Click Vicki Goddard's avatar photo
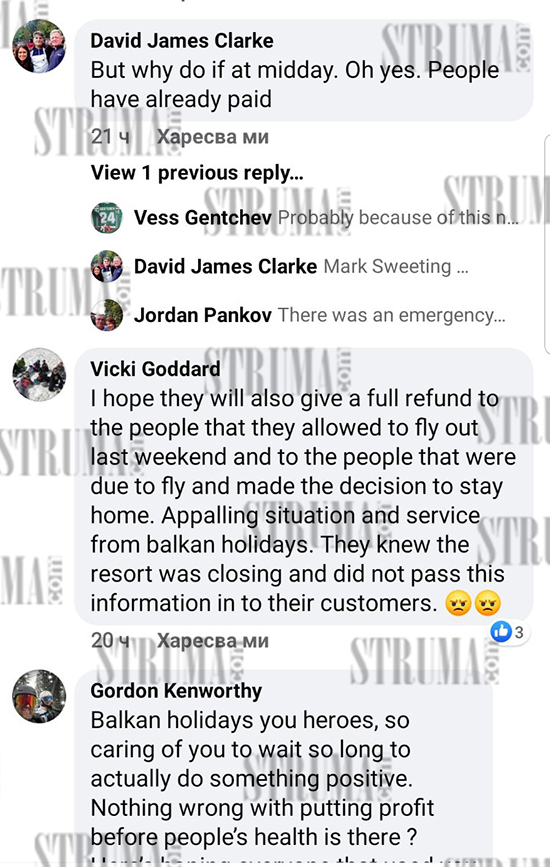Viewport: 550px width, 867px height. (39, 374)
